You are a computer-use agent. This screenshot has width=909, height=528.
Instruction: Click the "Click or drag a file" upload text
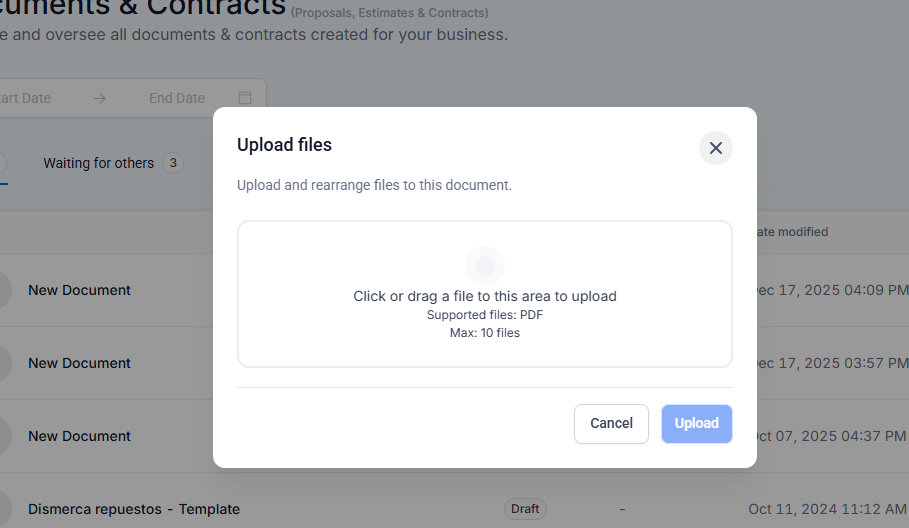tap(485, 296)
